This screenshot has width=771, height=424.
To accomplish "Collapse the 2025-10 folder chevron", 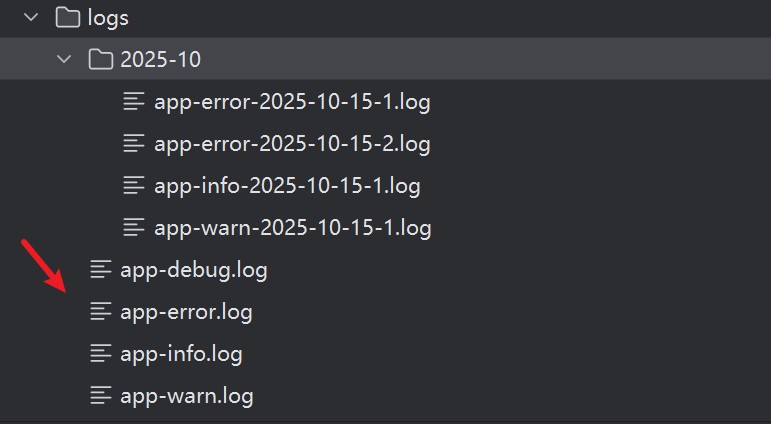I will (65, 59).
